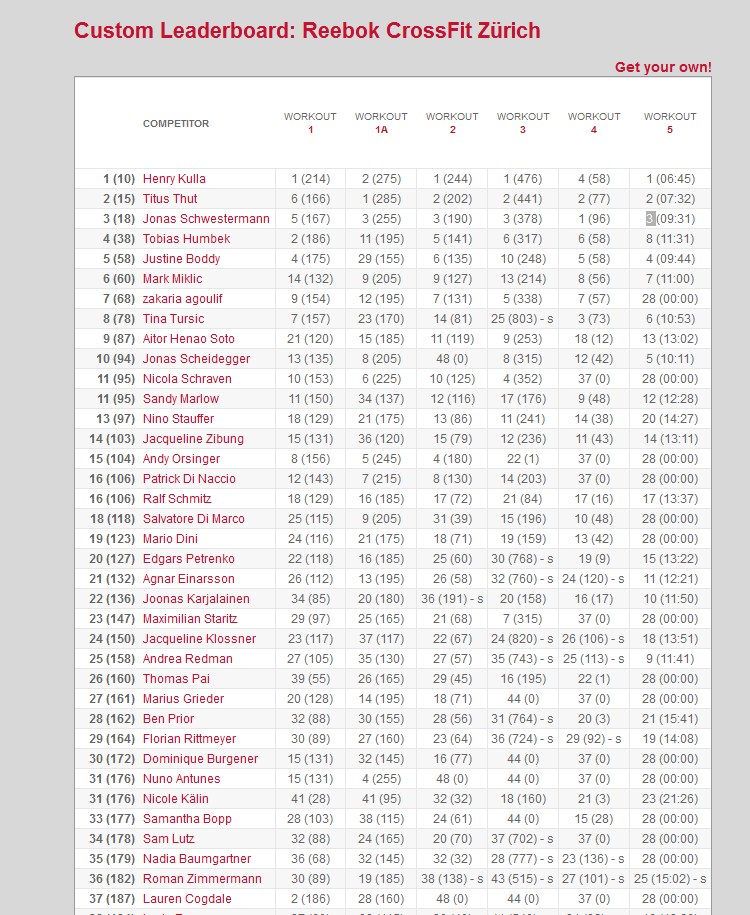Click Roman Zimmermann's Workout 5 score 25 (15:02) - s
The width and height of the screenshot is (750, 915).
tap(670, 879)
